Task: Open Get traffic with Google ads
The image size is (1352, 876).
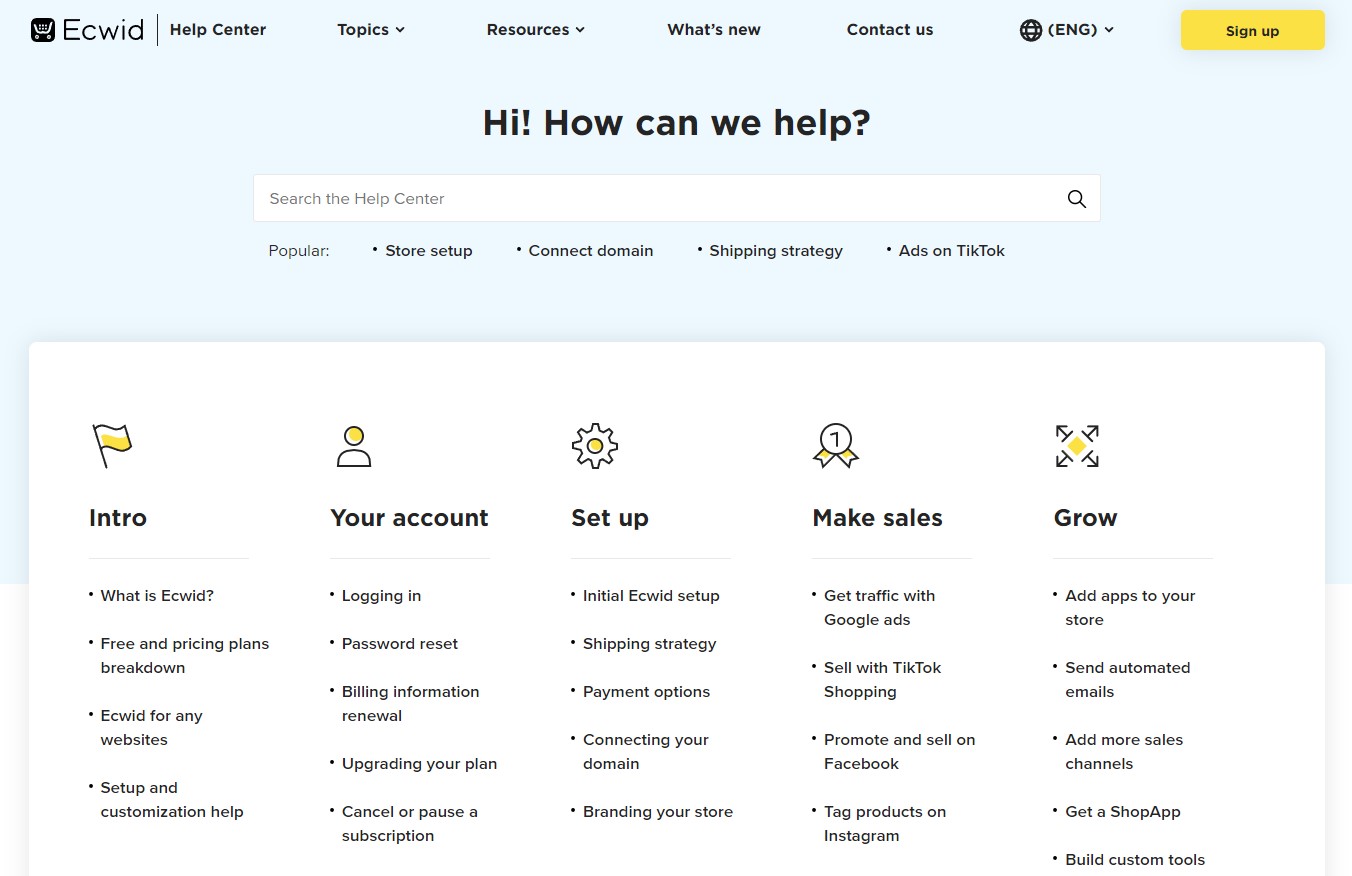Action: [x=880, y=608]
